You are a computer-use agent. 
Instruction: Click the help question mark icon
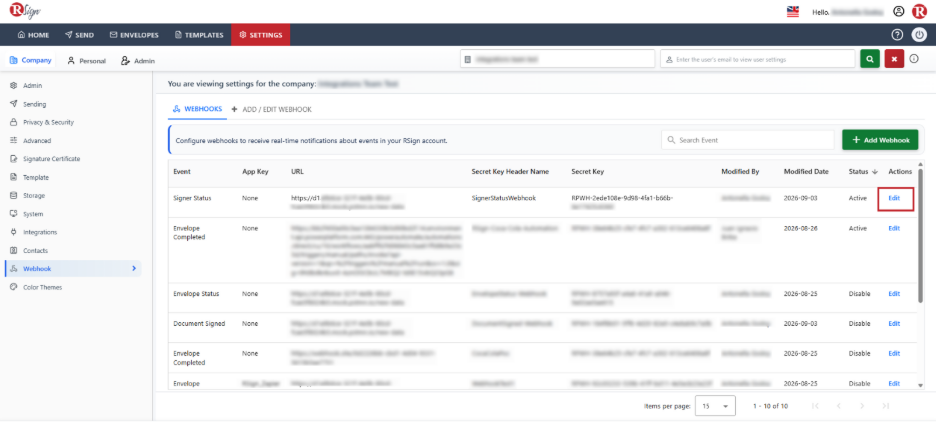[x=897, y=35]
